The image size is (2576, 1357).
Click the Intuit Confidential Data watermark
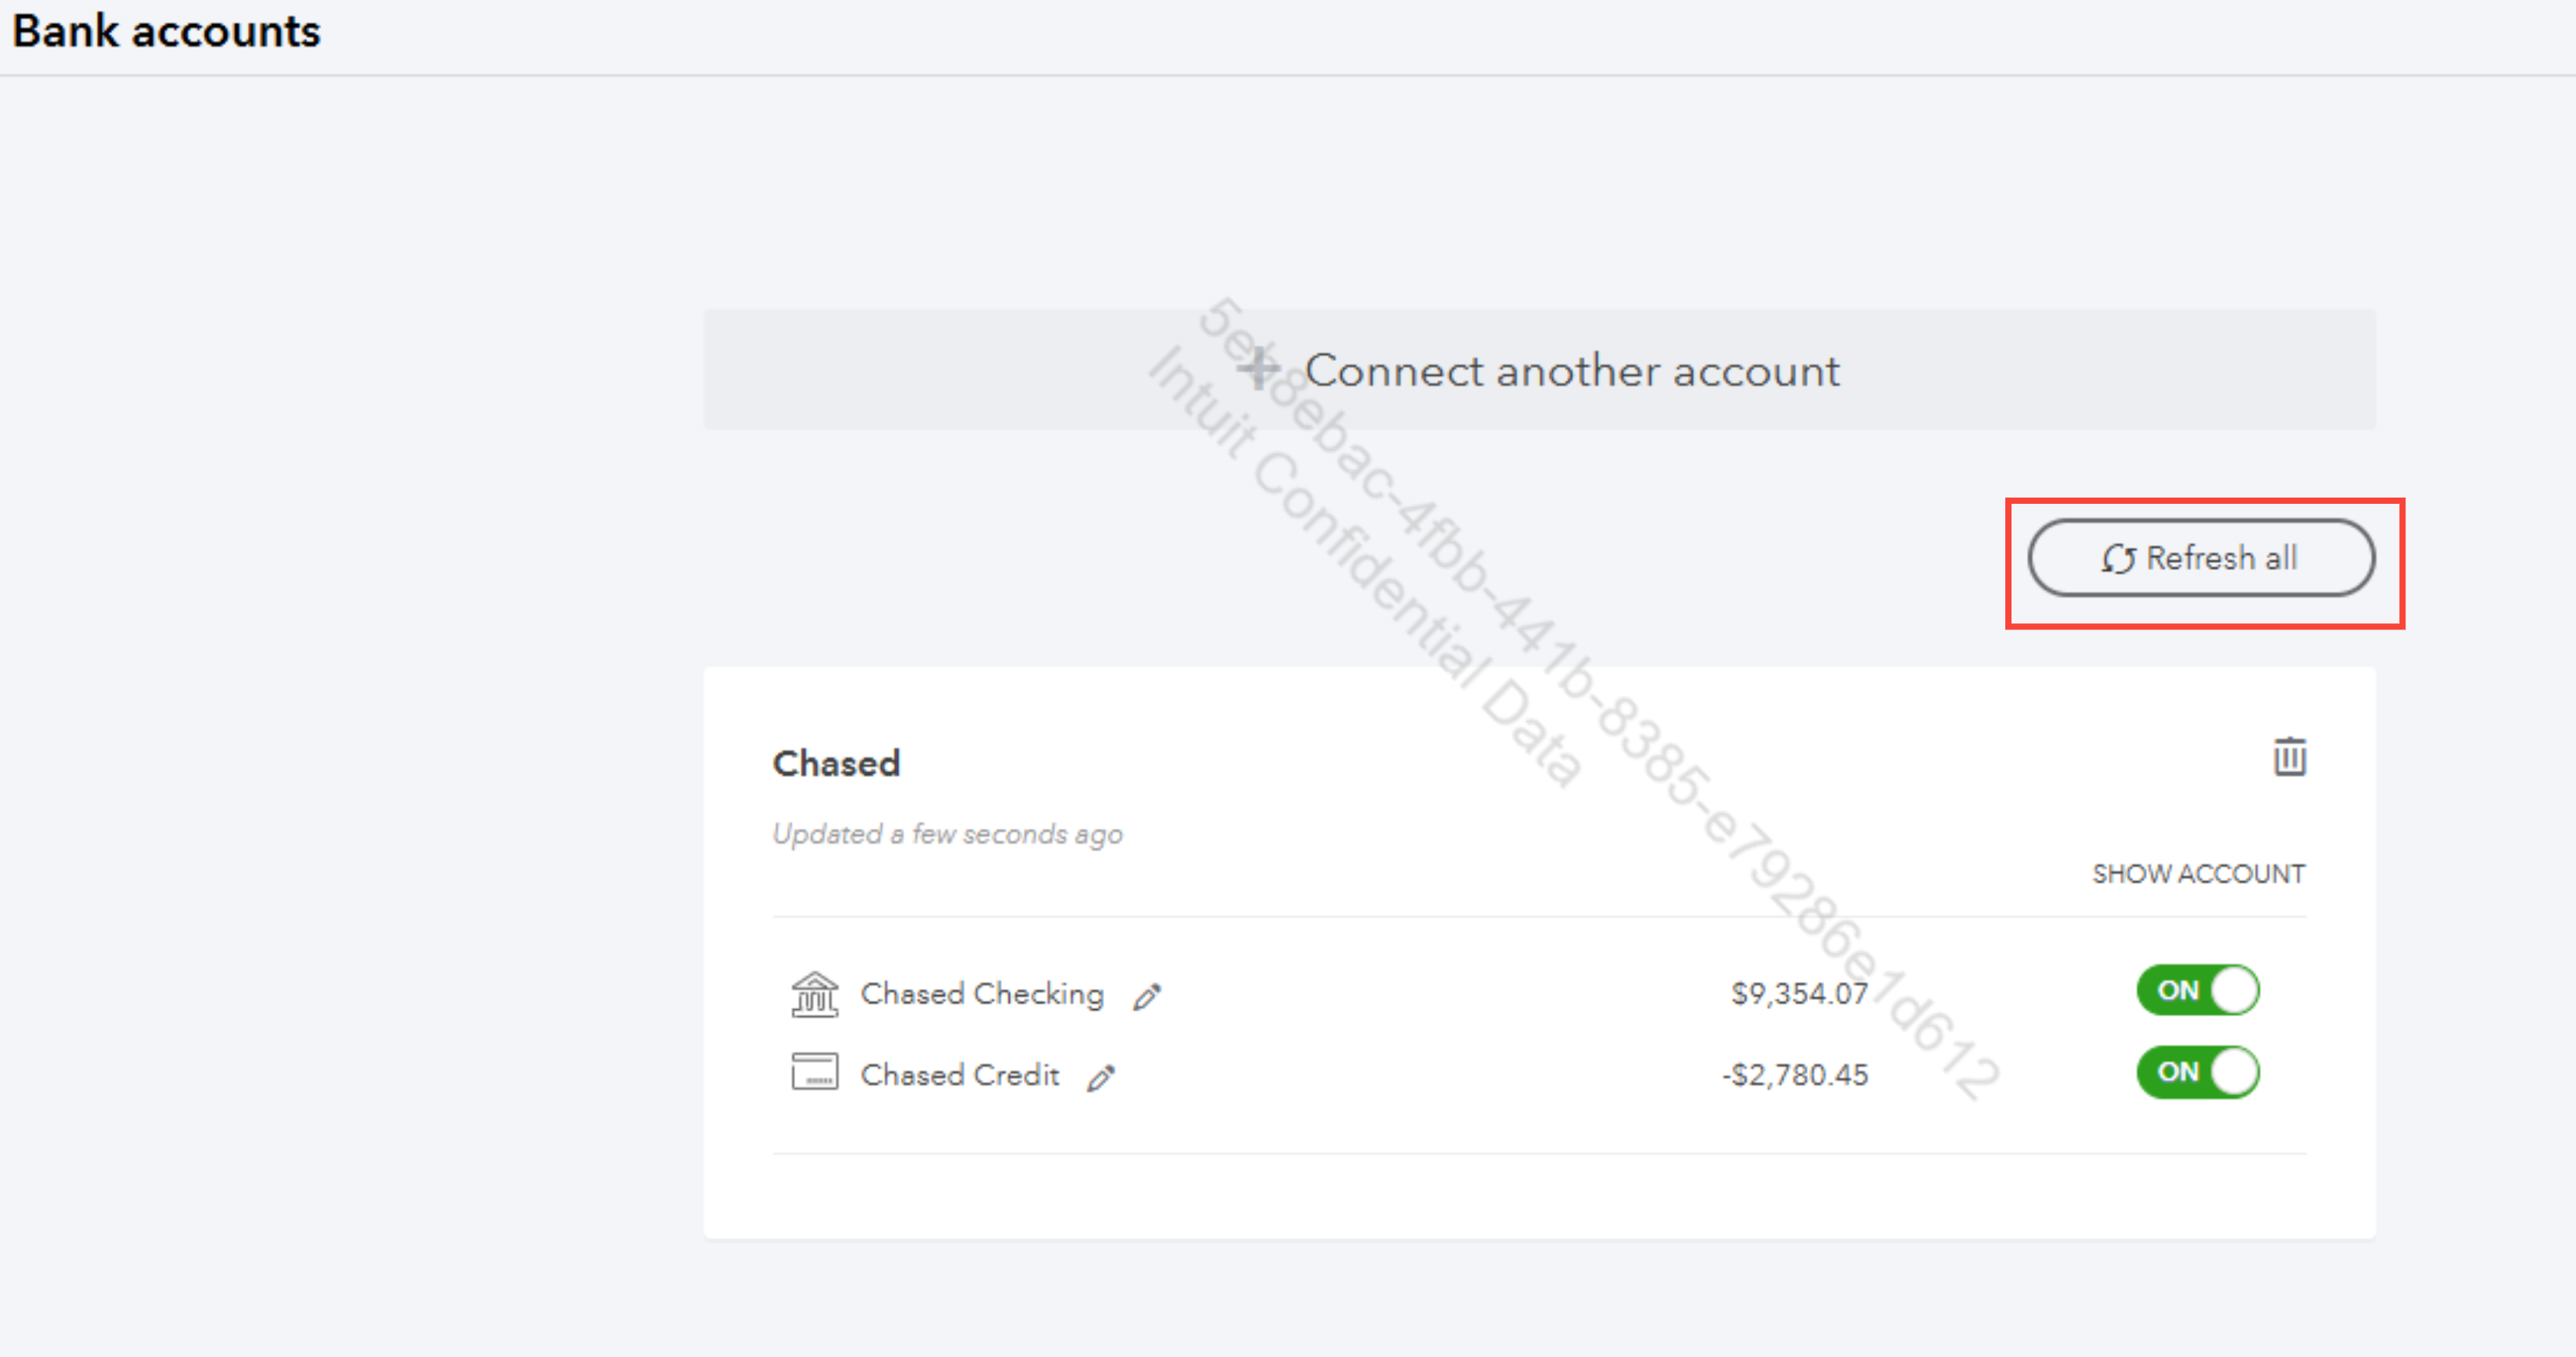[1365, 566]
